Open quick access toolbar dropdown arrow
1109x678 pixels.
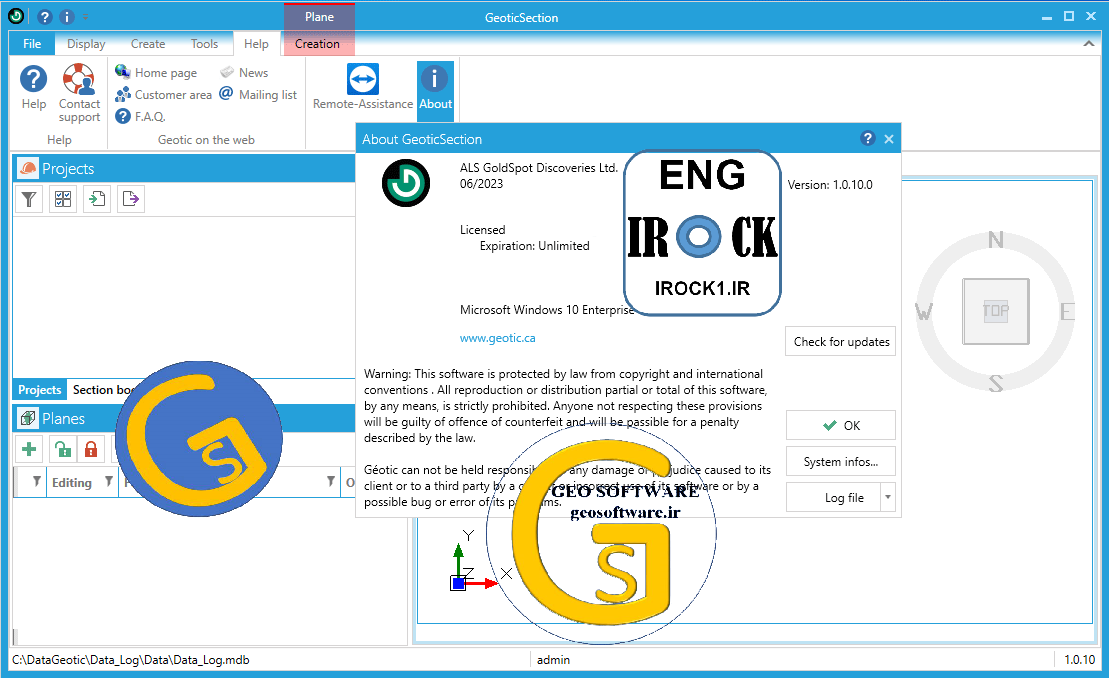coord(85,16)
